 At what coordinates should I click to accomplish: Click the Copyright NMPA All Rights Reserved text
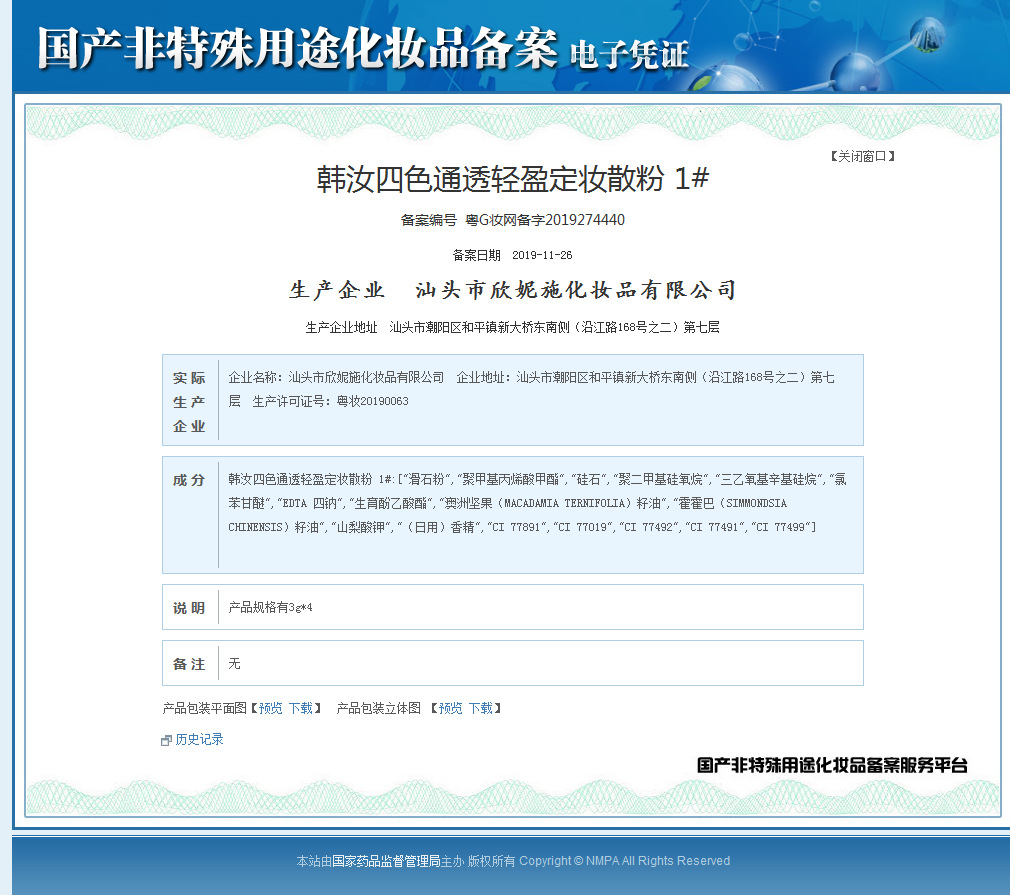(624, 861)
